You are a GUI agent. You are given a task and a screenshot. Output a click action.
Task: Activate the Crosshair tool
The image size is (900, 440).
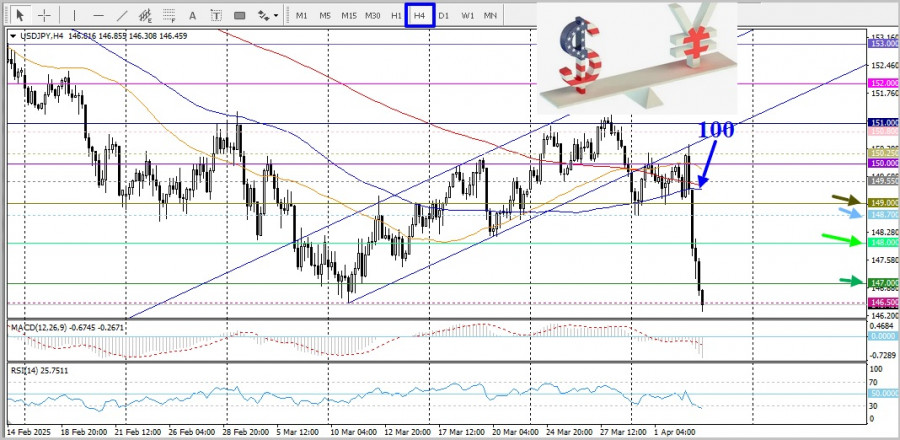tap(45, 15)
